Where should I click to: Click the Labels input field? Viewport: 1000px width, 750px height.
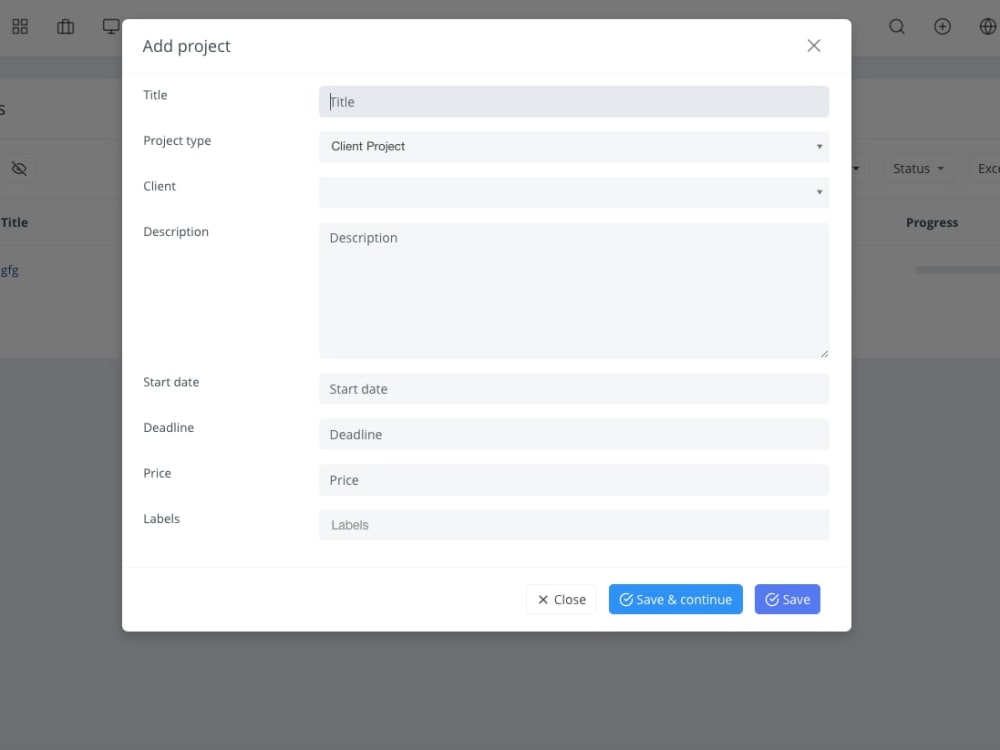click(x=574, y=524)
